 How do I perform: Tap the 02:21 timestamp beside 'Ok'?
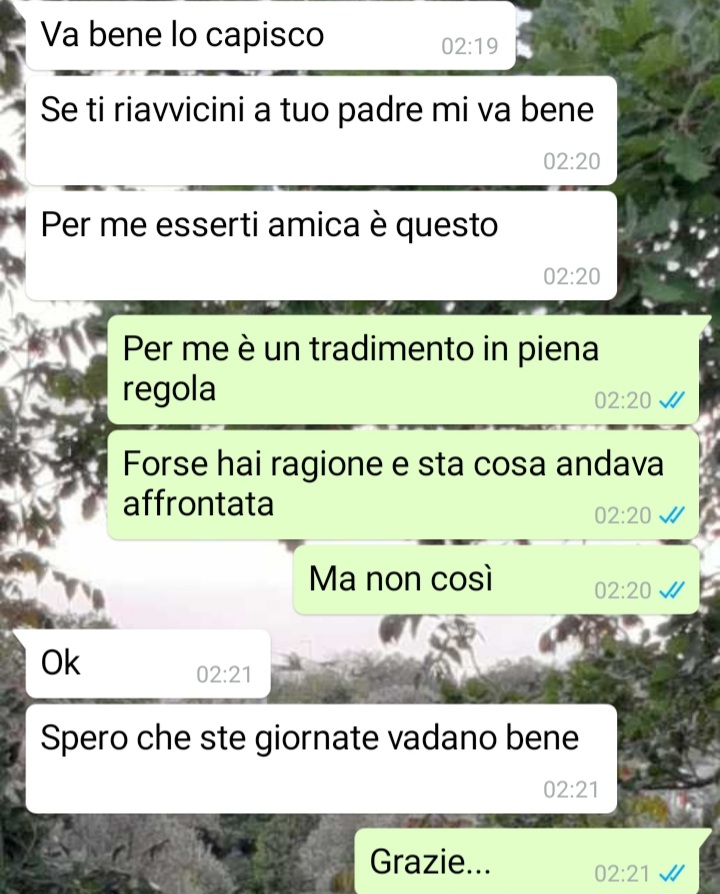click(224, 675)
